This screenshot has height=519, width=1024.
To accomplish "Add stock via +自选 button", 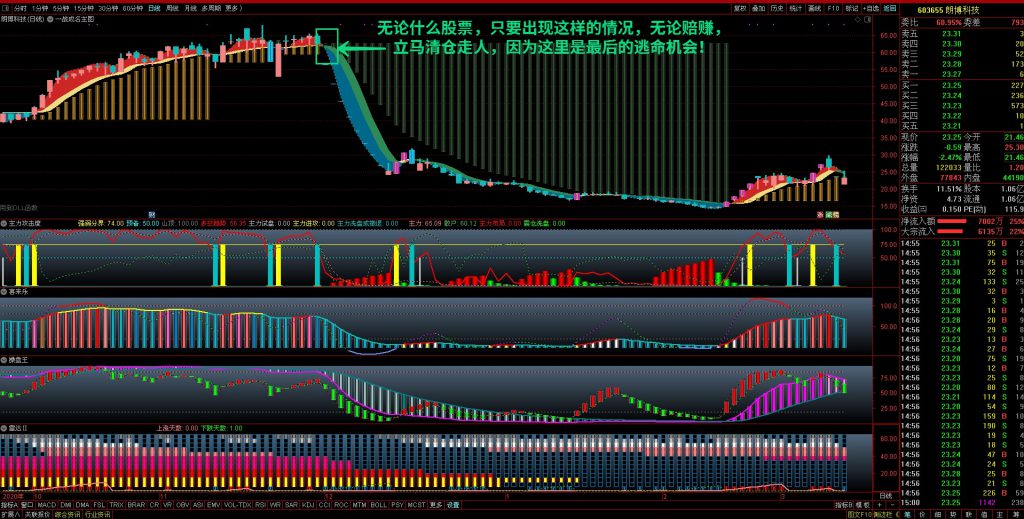I will 871,7.
